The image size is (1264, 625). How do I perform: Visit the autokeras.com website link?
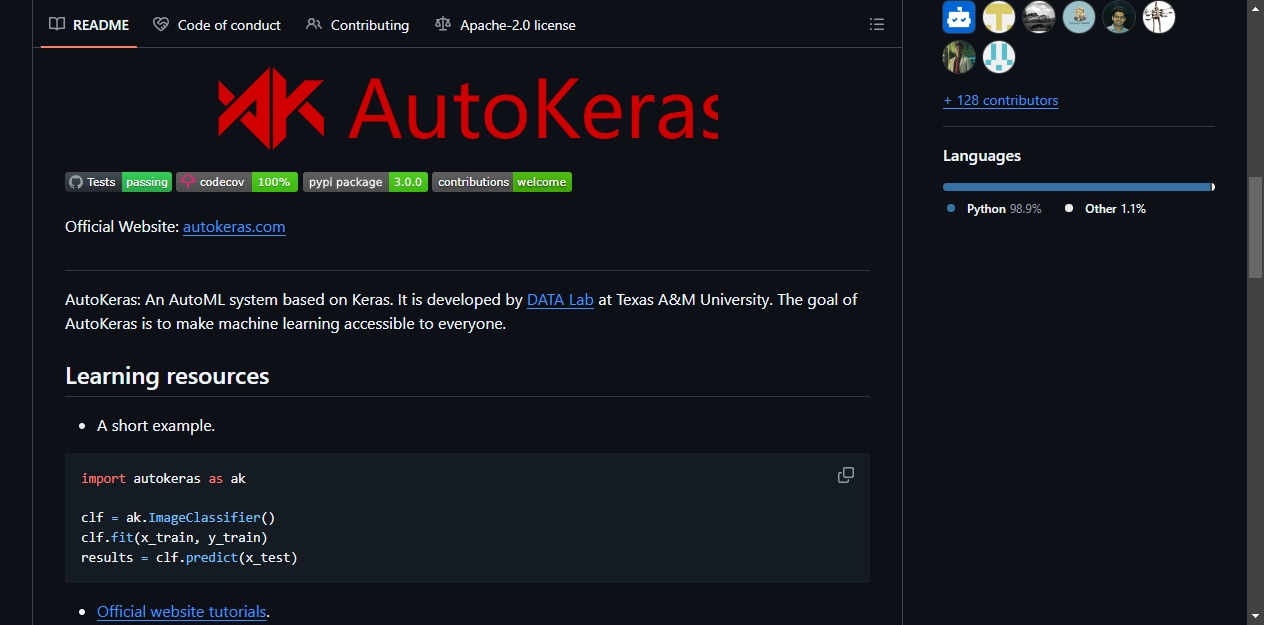click(234, 227)
